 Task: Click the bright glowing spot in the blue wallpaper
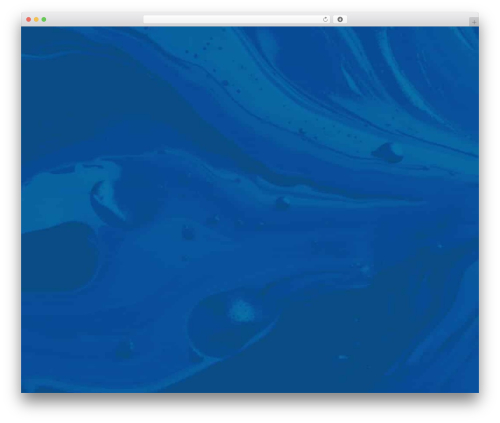coord(242,311)
